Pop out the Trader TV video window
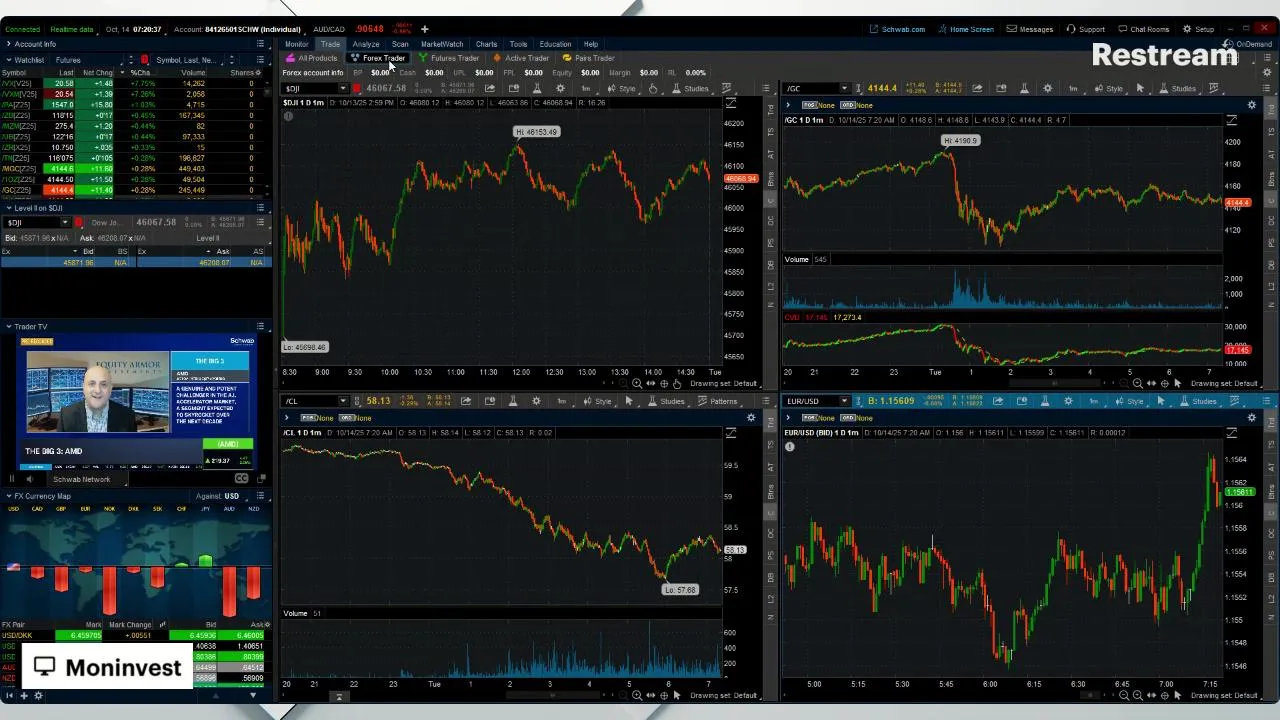The image size is (1280, 720). [261, 479]
